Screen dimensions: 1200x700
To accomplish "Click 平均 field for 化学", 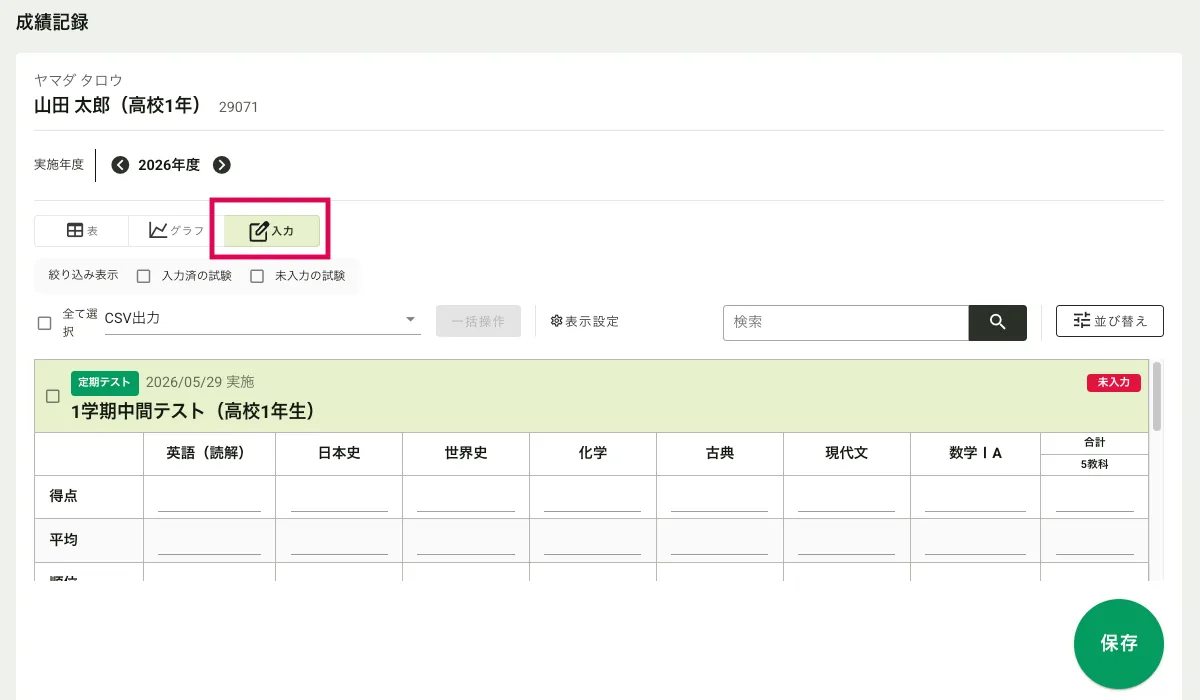I will point(592,540).
